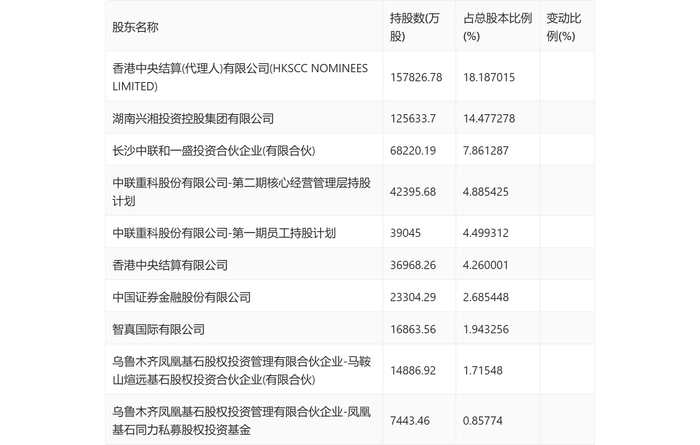Click the percentage 0.85774
The image size is (700, 445).
pos(483,420)
